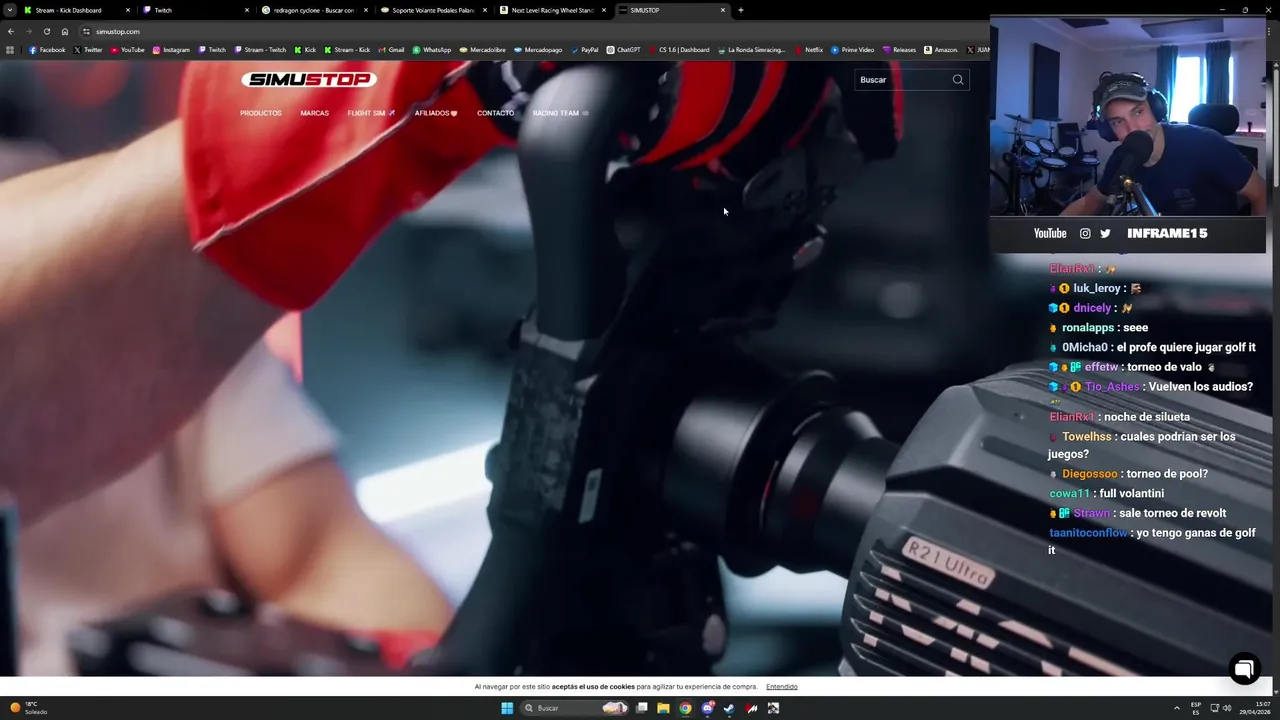Open the CONTACTO menu item
The image size is (1280, 720).
(x=495, y=113)
